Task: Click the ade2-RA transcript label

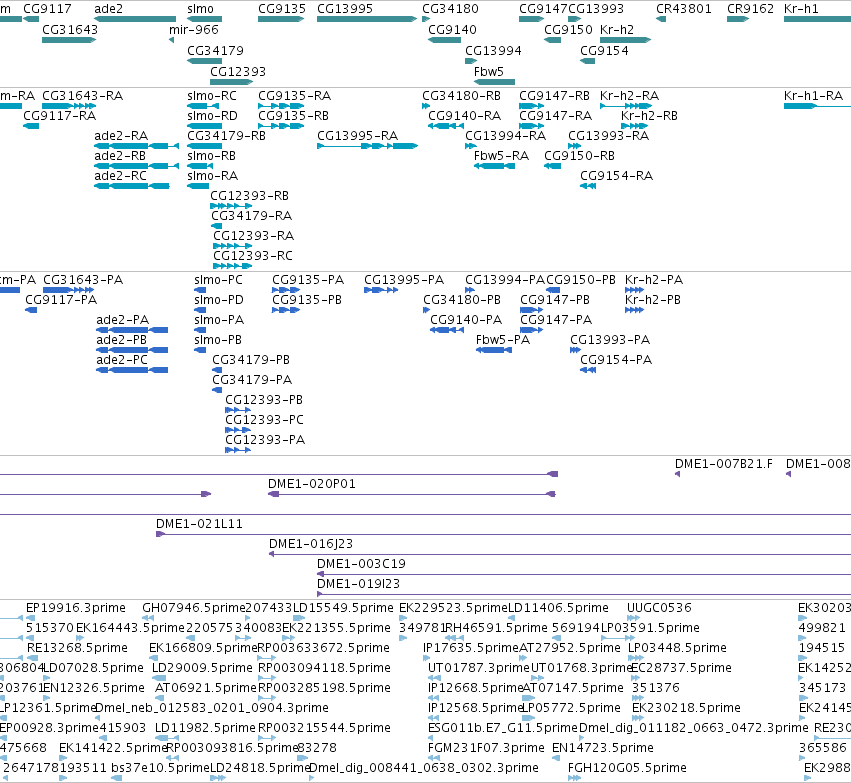Action: (x=121, y=136)
